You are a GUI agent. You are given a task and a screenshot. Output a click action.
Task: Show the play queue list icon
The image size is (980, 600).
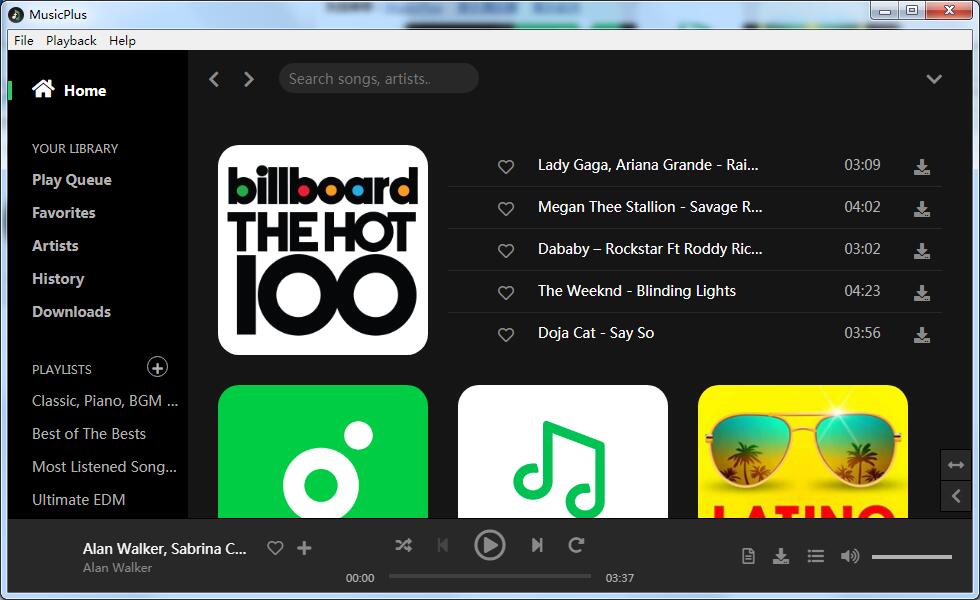pyautogui.click(x=815, y=556)
